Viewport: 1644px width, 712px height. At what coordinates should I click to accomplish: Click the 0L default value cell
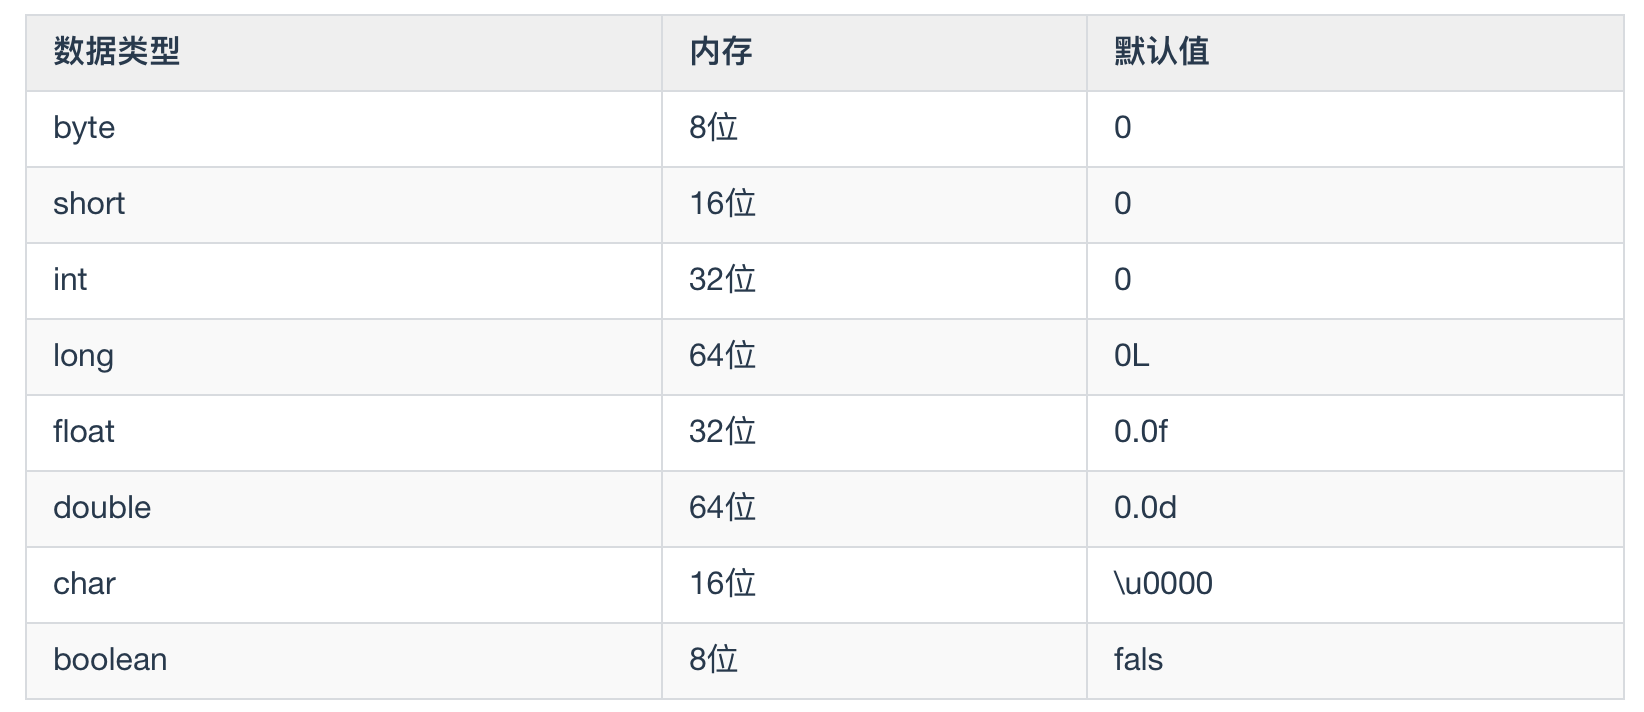tap(1132, 356)
